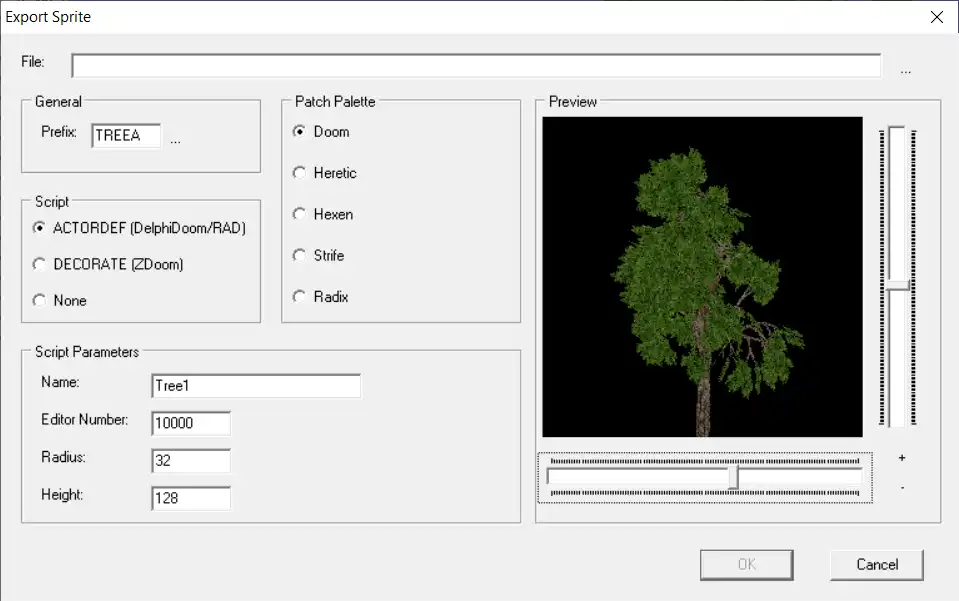Click the 'Patch Palette' group label

(x=335, y=101)
